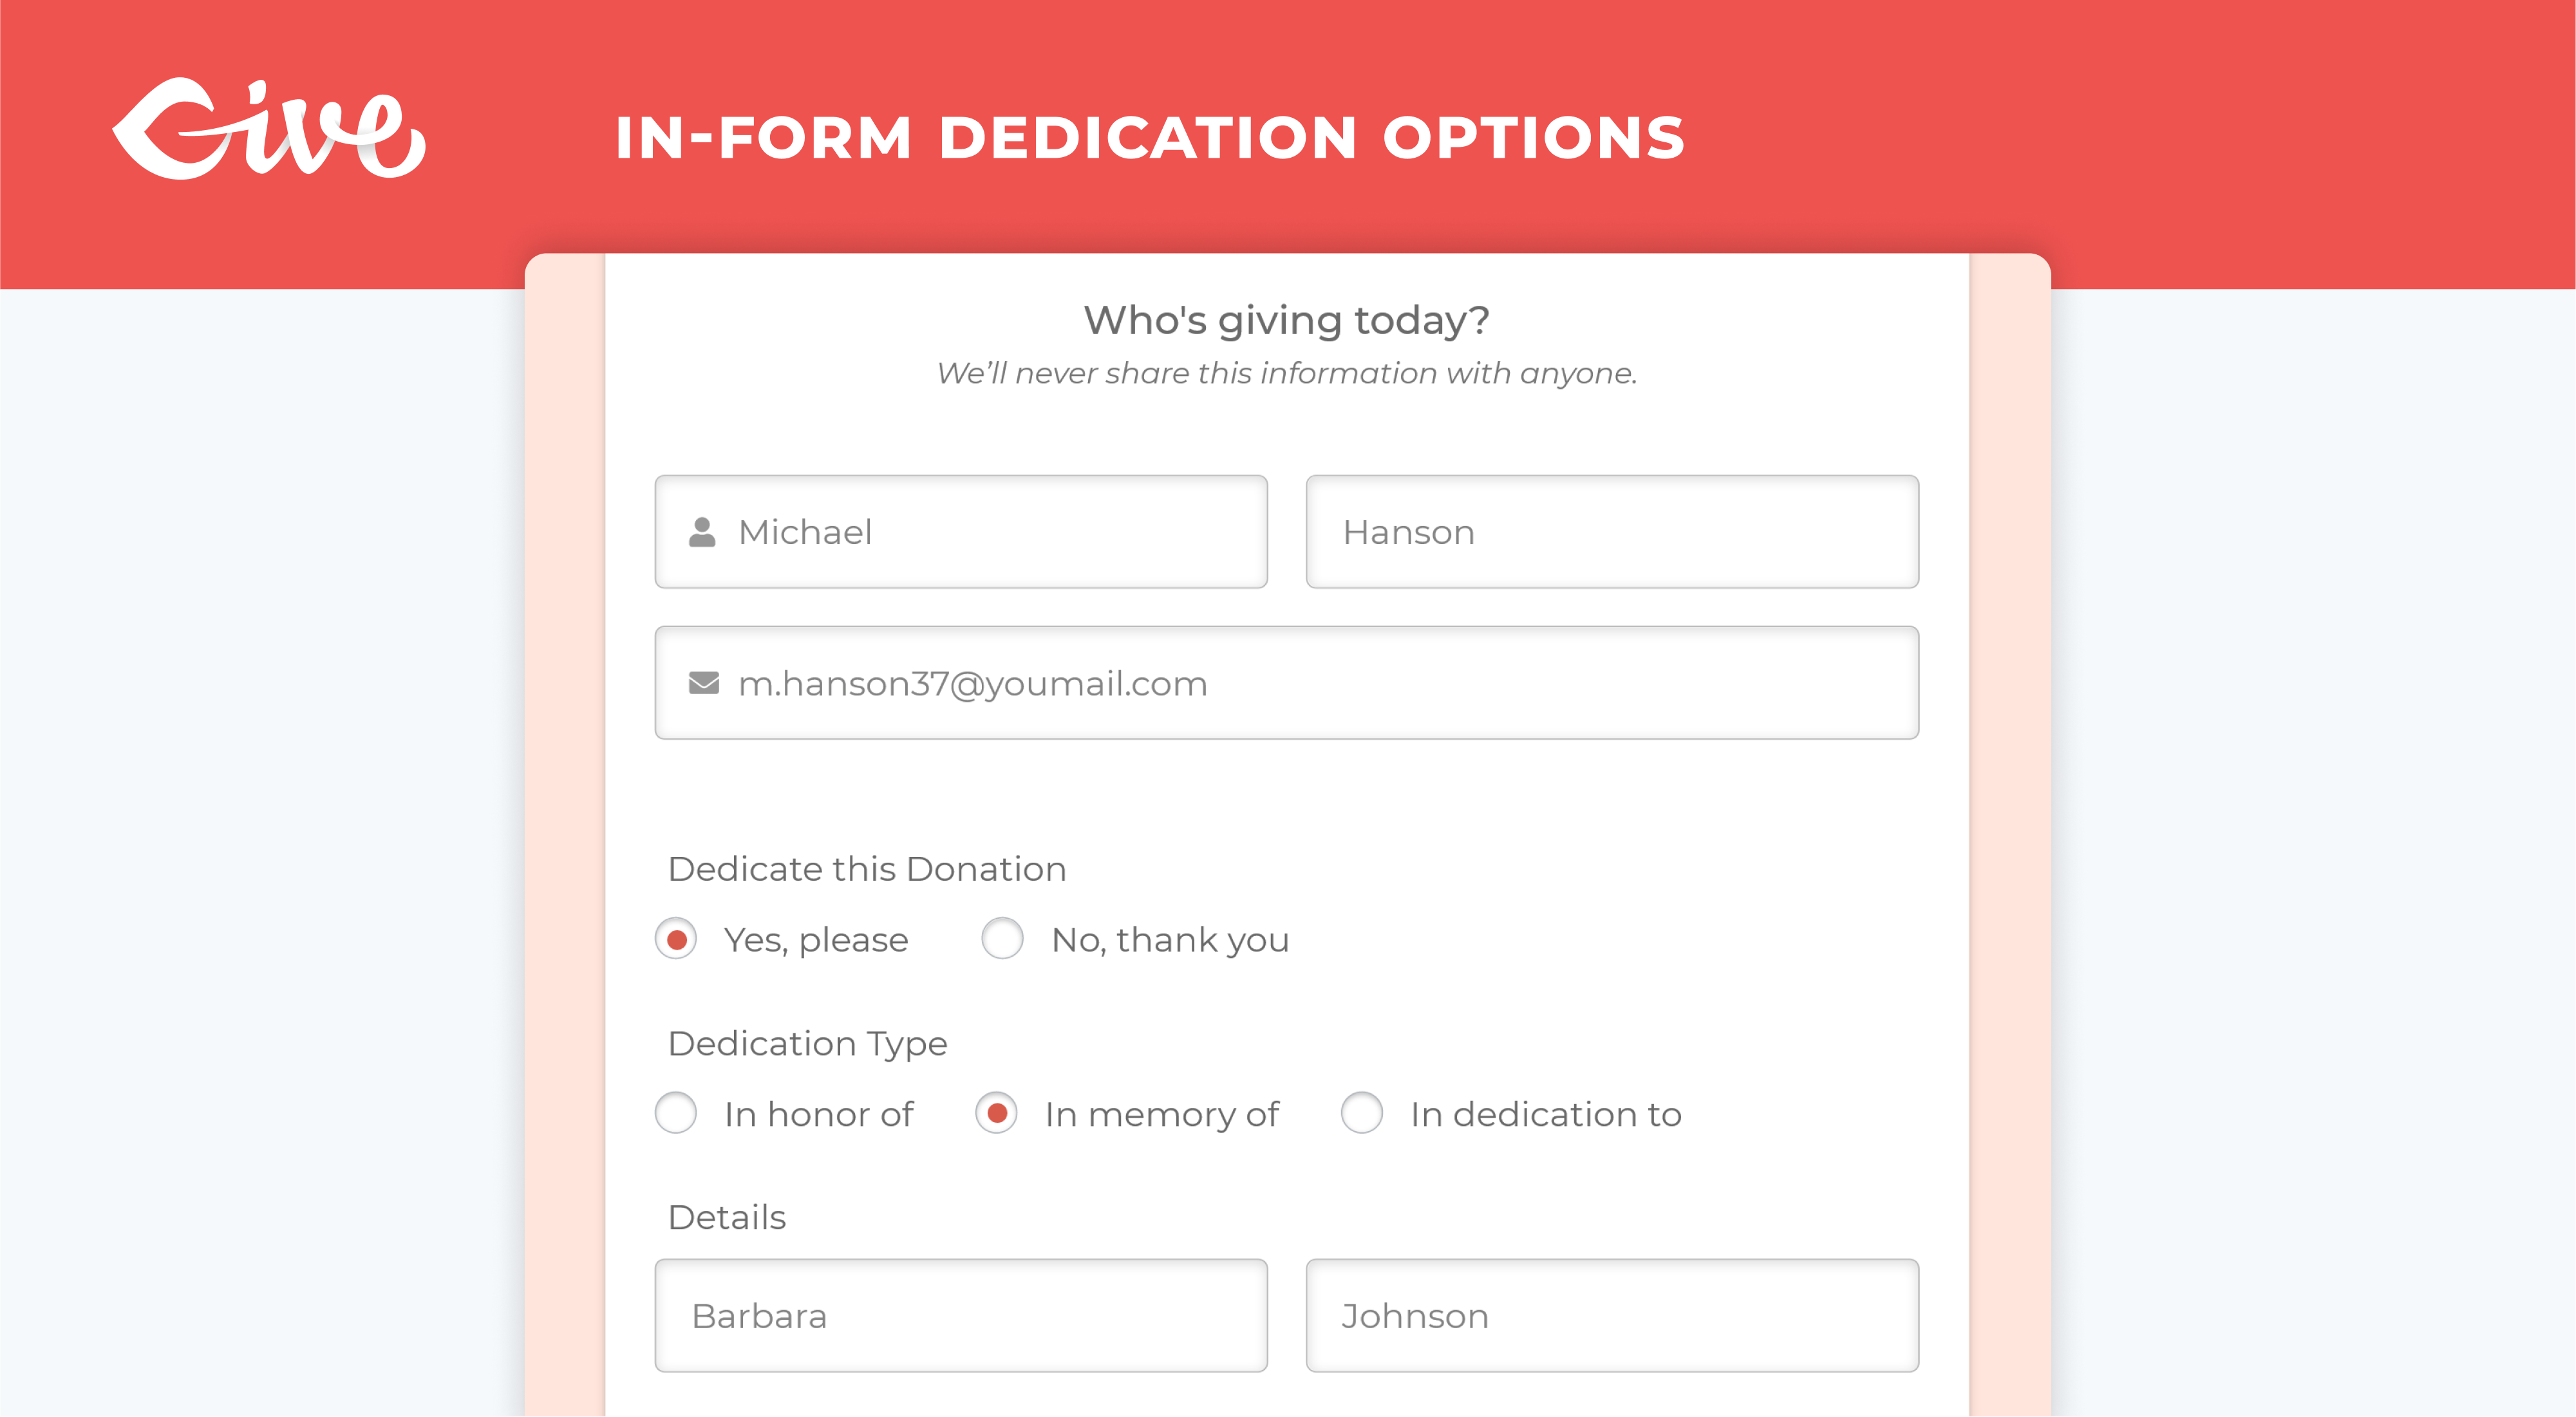Select the "Yes, please" radio button

pos(676,939)
